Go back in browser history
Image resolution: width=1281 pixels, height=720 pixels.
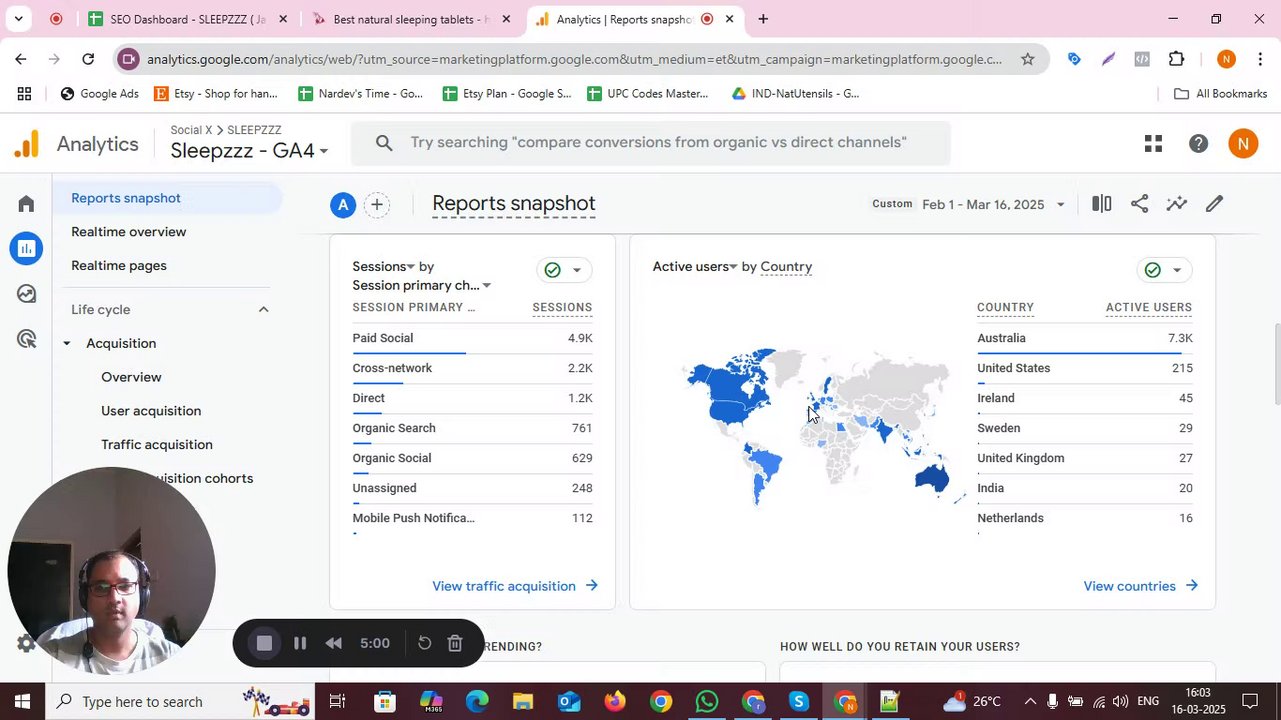click(x=21, y=59)
